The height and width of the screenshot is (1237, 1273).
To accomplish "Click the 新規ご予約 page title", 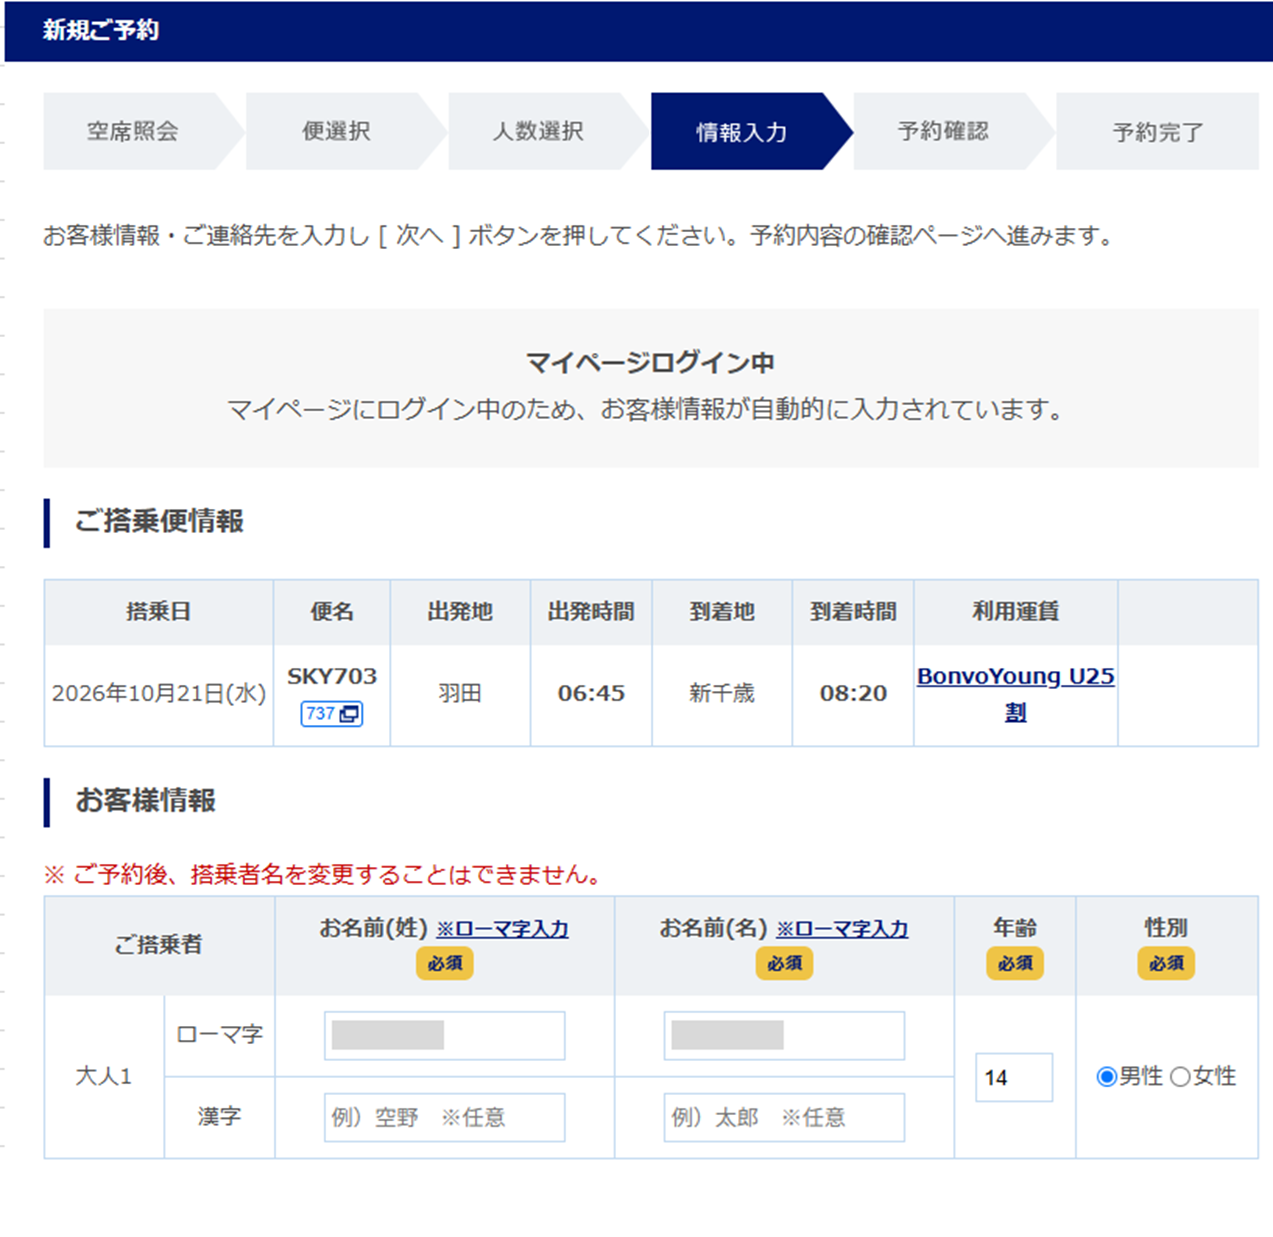I will [100, 30].
